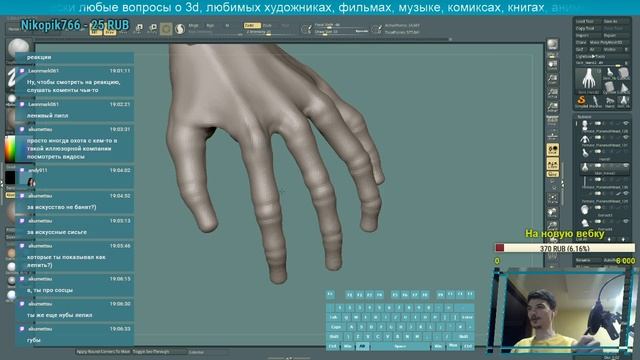Click Save As button in Tool panel
The image size is (640, 360).
tap(616, 21)
